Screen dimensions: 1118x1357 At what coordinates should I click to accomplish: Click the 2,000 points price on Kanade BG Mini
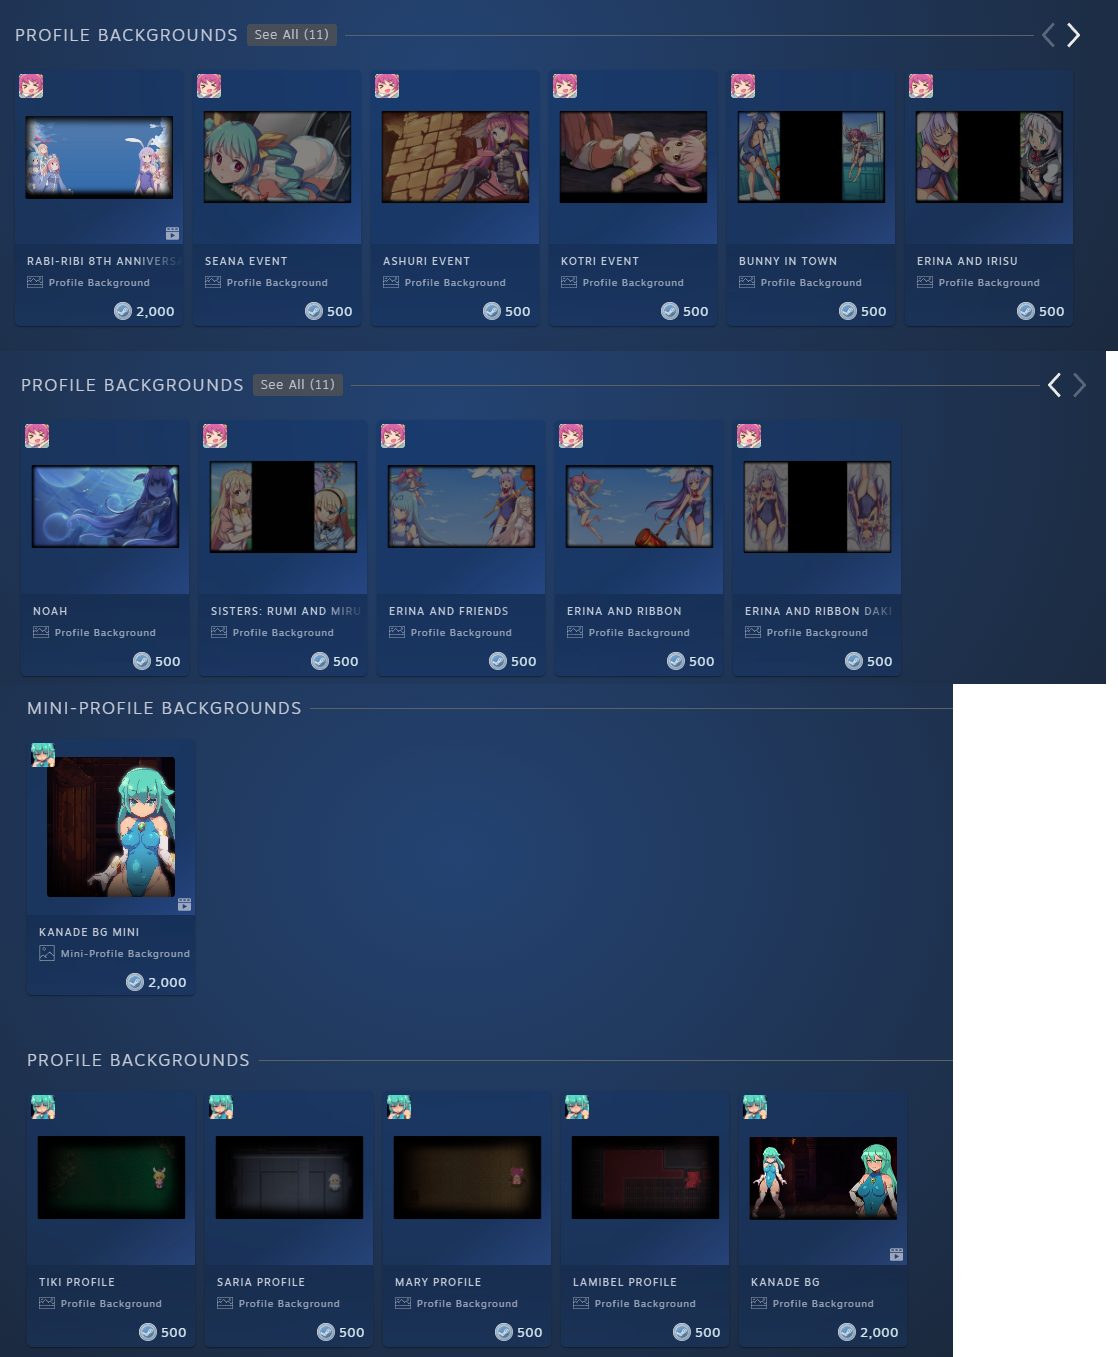click(157, 982)
